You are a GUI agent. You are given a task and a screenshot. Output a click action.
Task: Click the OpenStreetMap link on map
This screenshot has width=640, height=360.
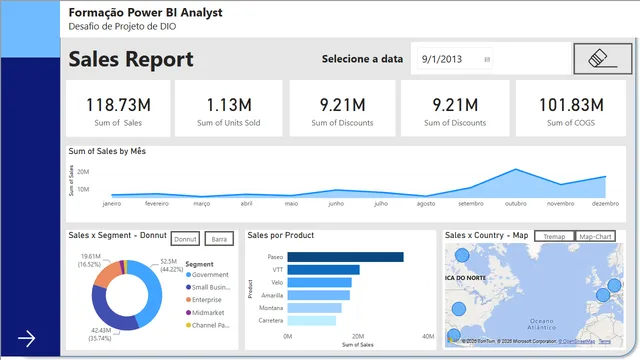click(x=577, y=341)
